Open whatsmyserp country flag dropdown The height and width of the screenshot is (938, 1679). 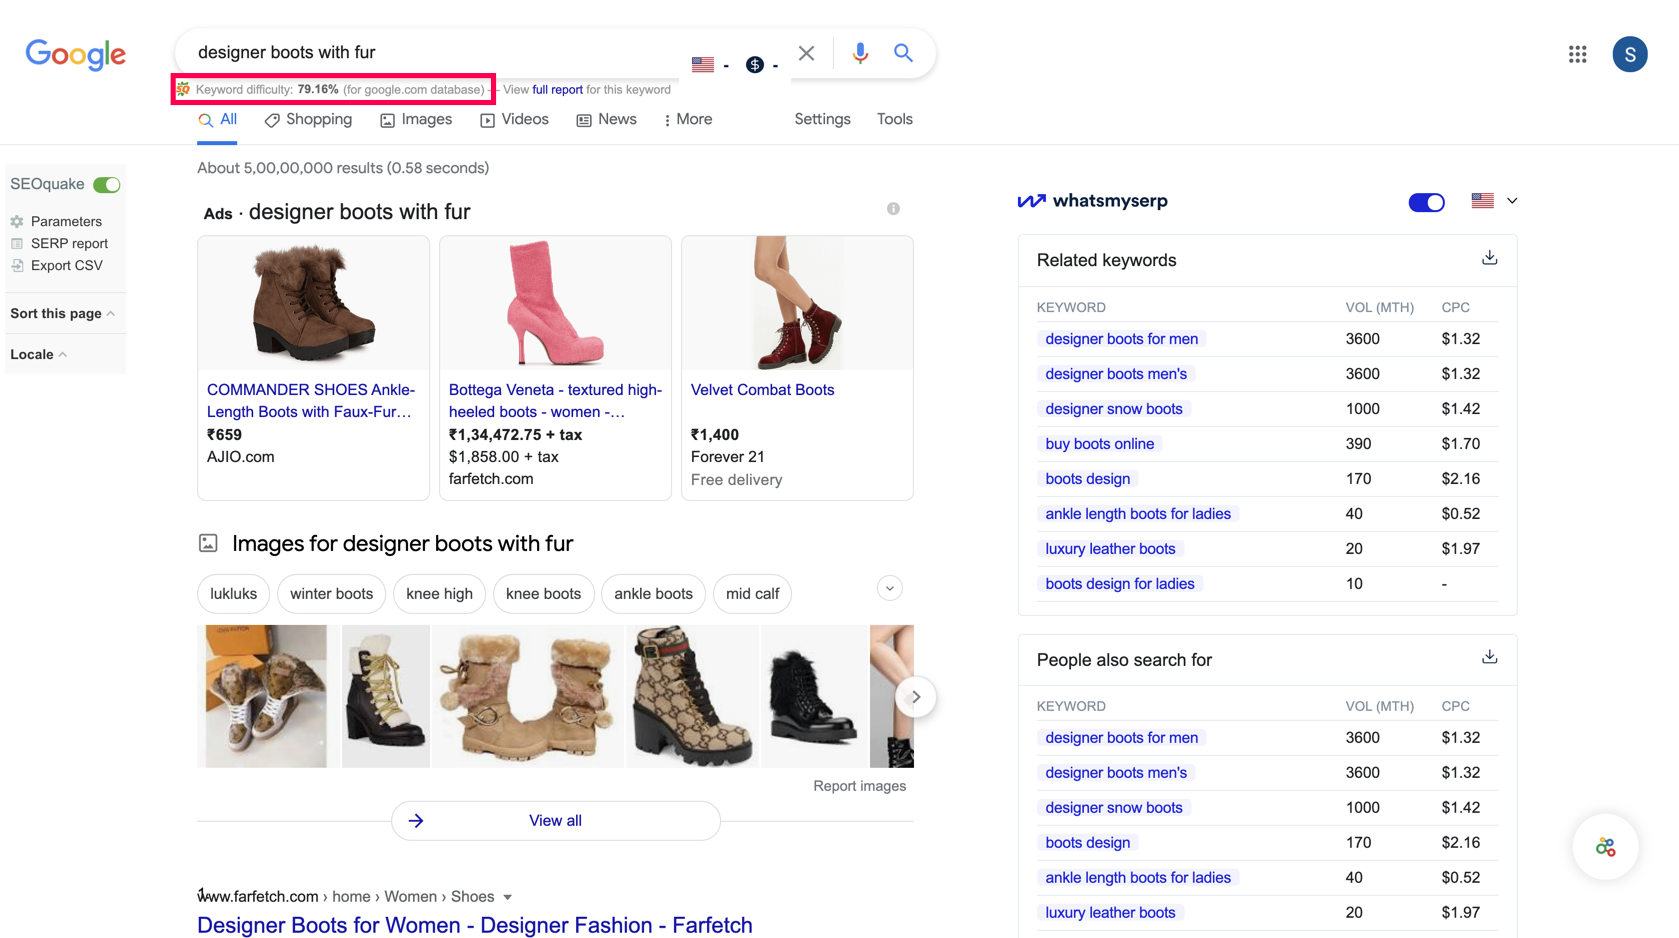1494,201
